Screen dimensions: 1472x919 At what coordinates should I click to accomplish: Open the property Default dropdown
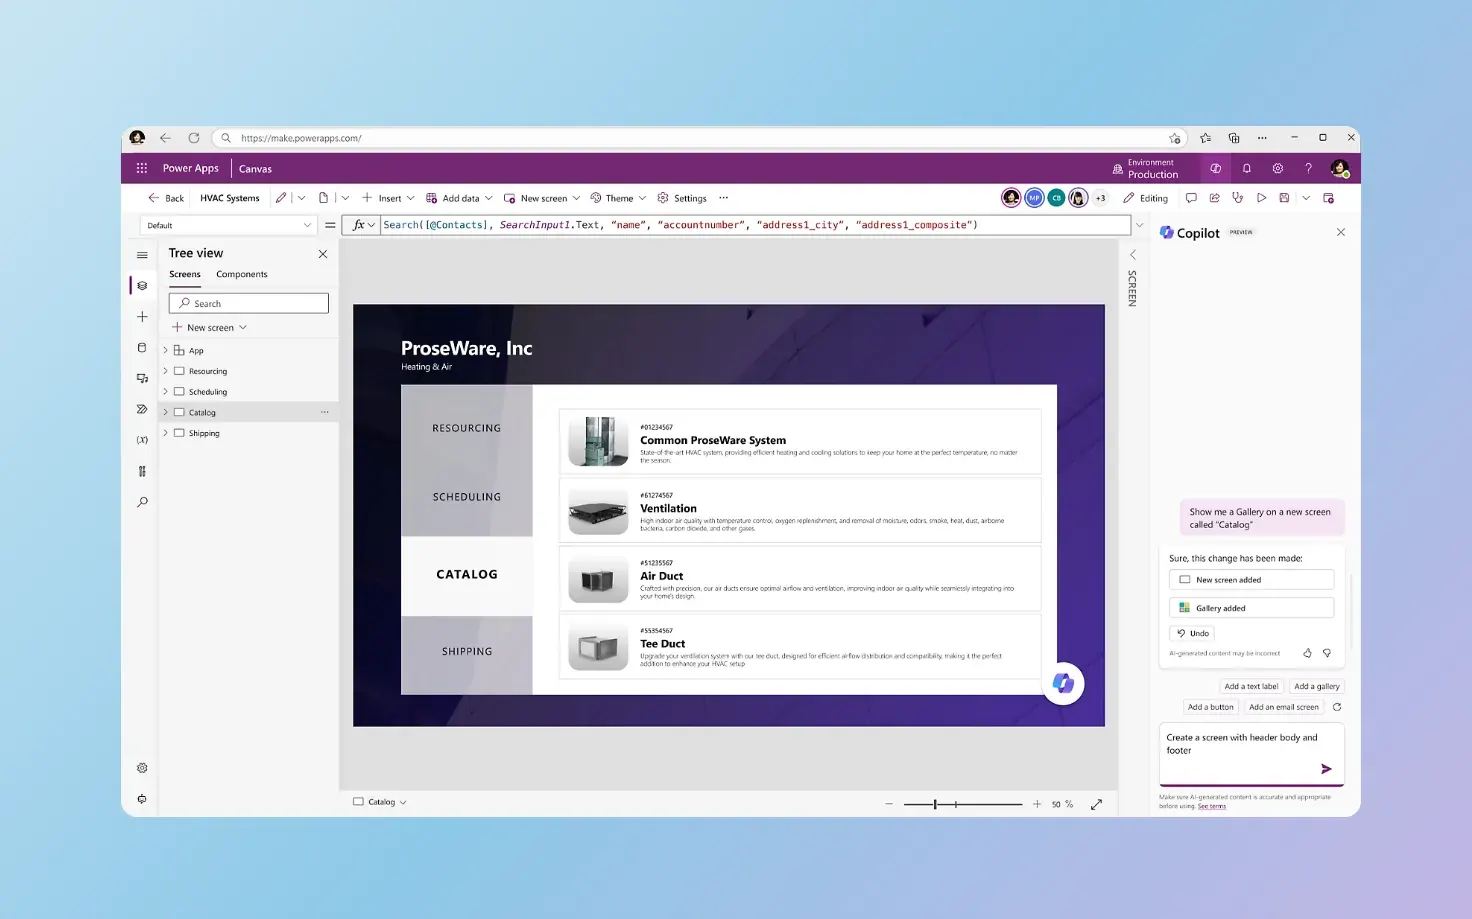(x=229, y=225)
